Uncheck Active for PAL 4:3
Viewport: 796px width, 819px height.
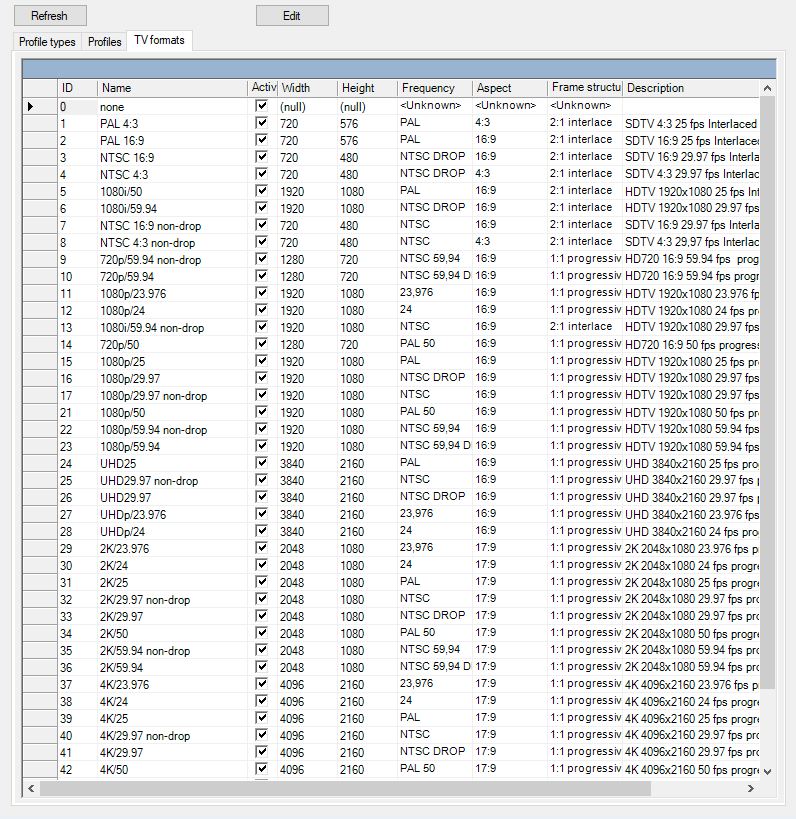pyautogui.click(x=262, y=123)
